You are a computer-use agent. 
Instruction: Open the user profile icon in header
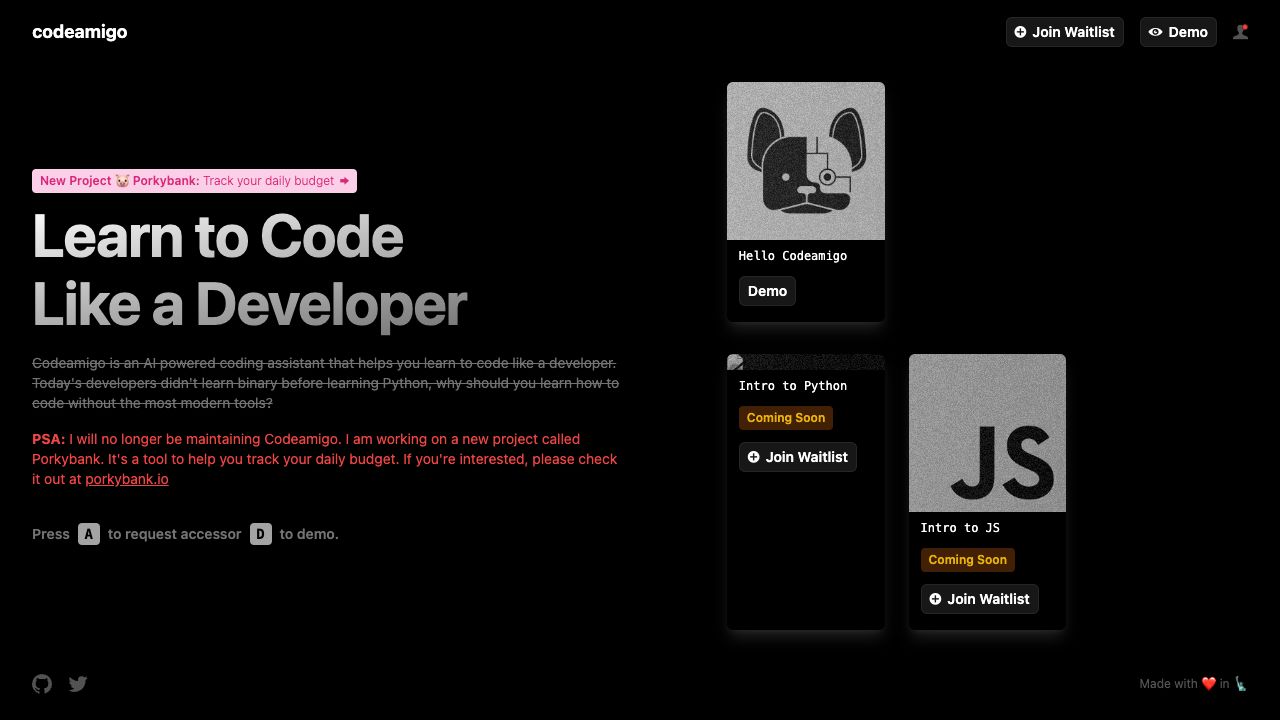[x=1240, y=32]
